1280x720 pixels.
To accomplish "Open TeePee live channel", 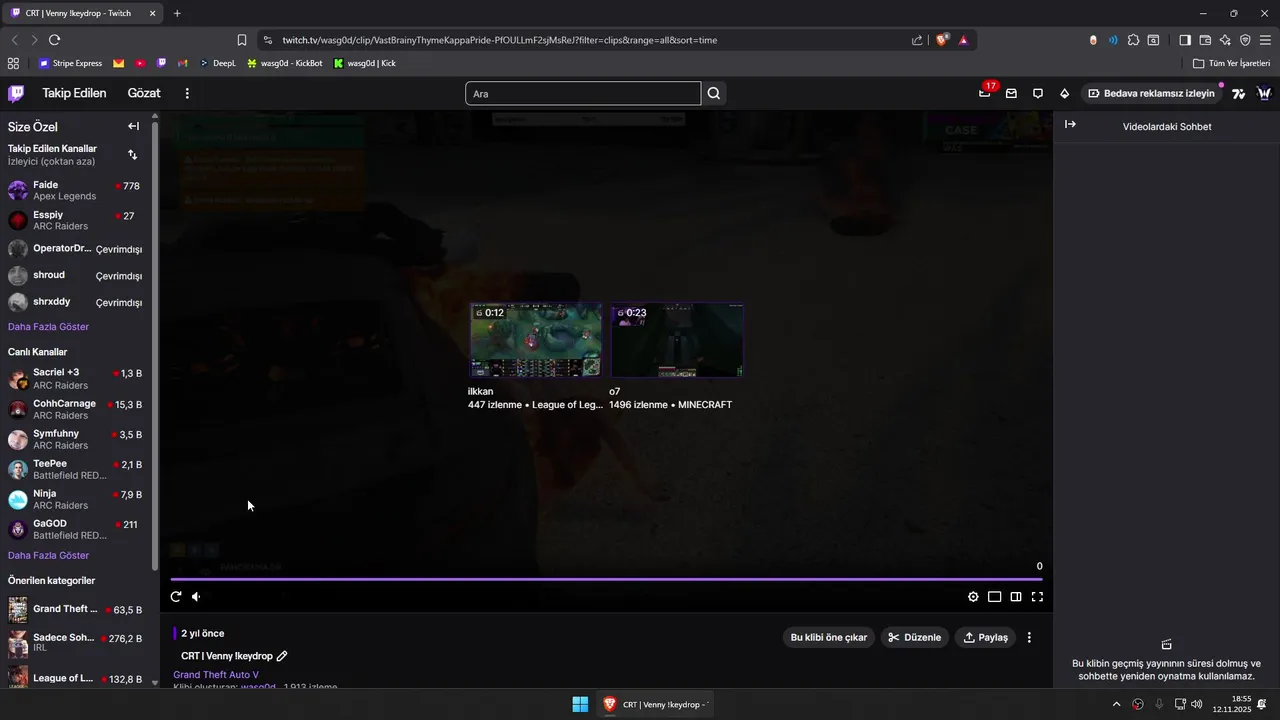I will tap(76, 469).
